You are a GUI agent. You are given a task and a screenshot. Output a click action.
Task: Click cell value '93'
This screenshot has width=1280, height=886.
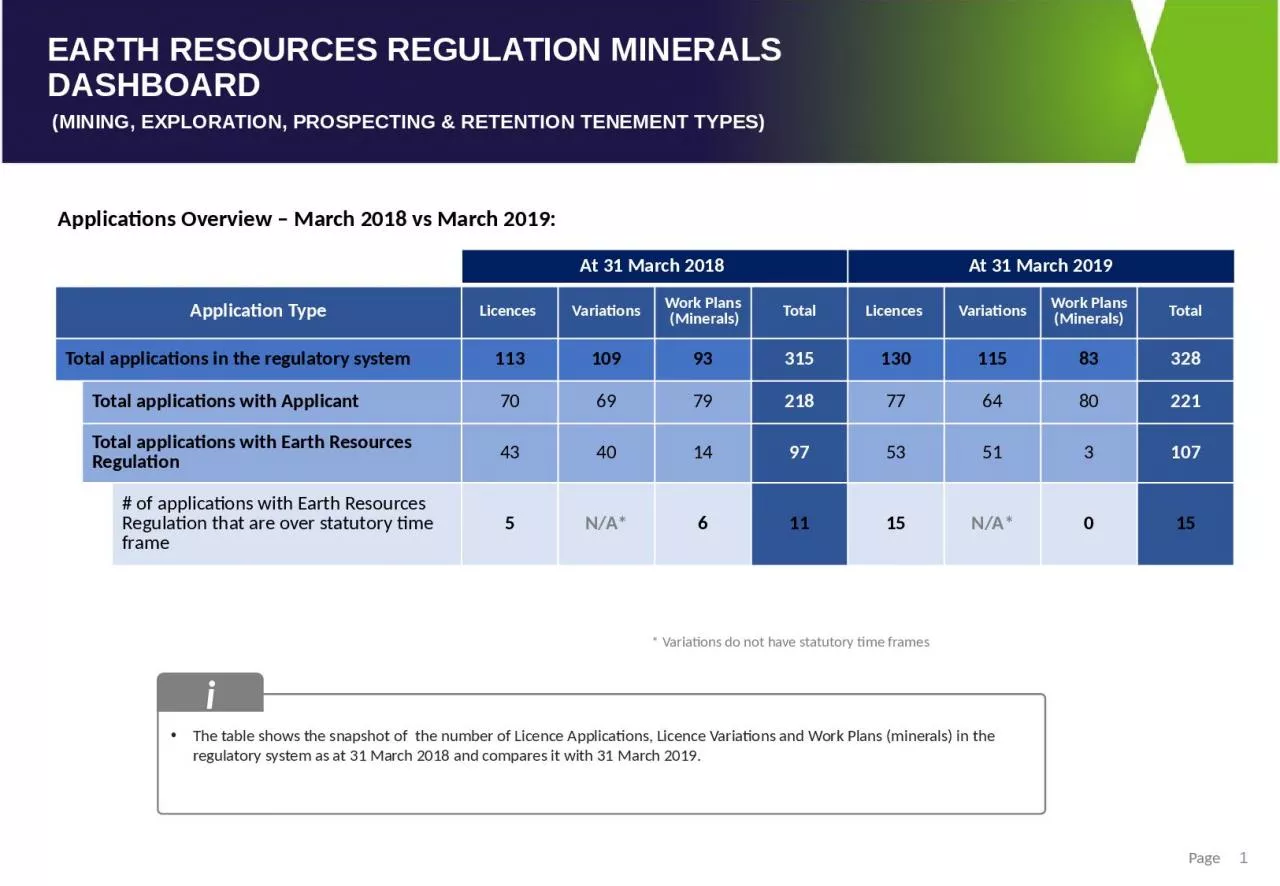pyautogui.click(x=703, y=359)
